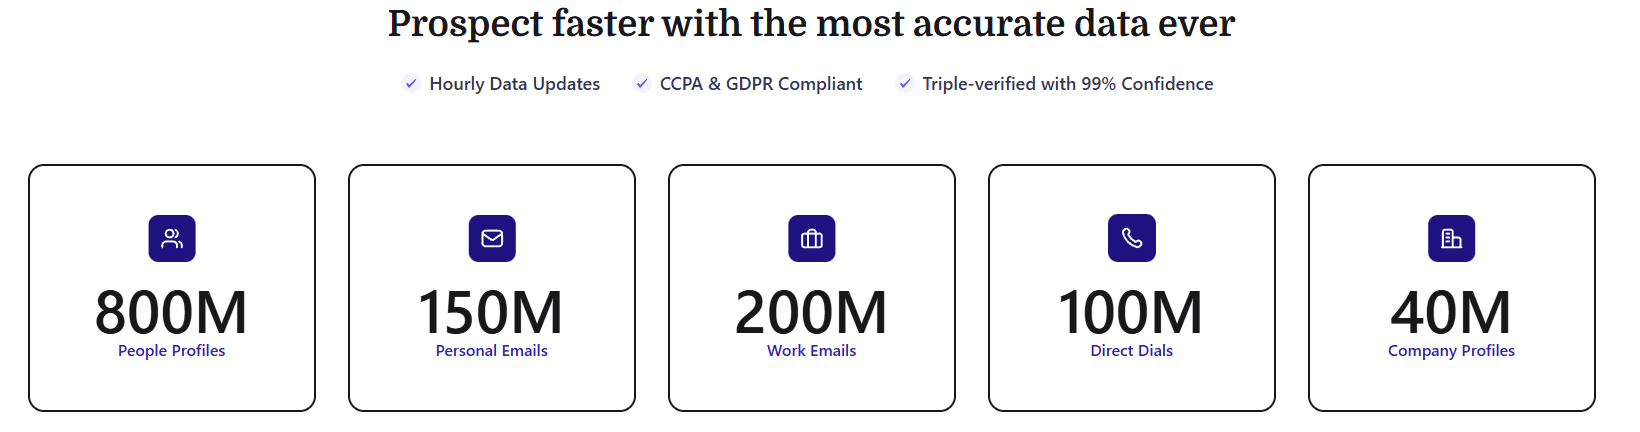The image size is (1640, 432).
Task: Click the 40M company profiles figure
Action: pyautogui.click(x=1451, y=312)
